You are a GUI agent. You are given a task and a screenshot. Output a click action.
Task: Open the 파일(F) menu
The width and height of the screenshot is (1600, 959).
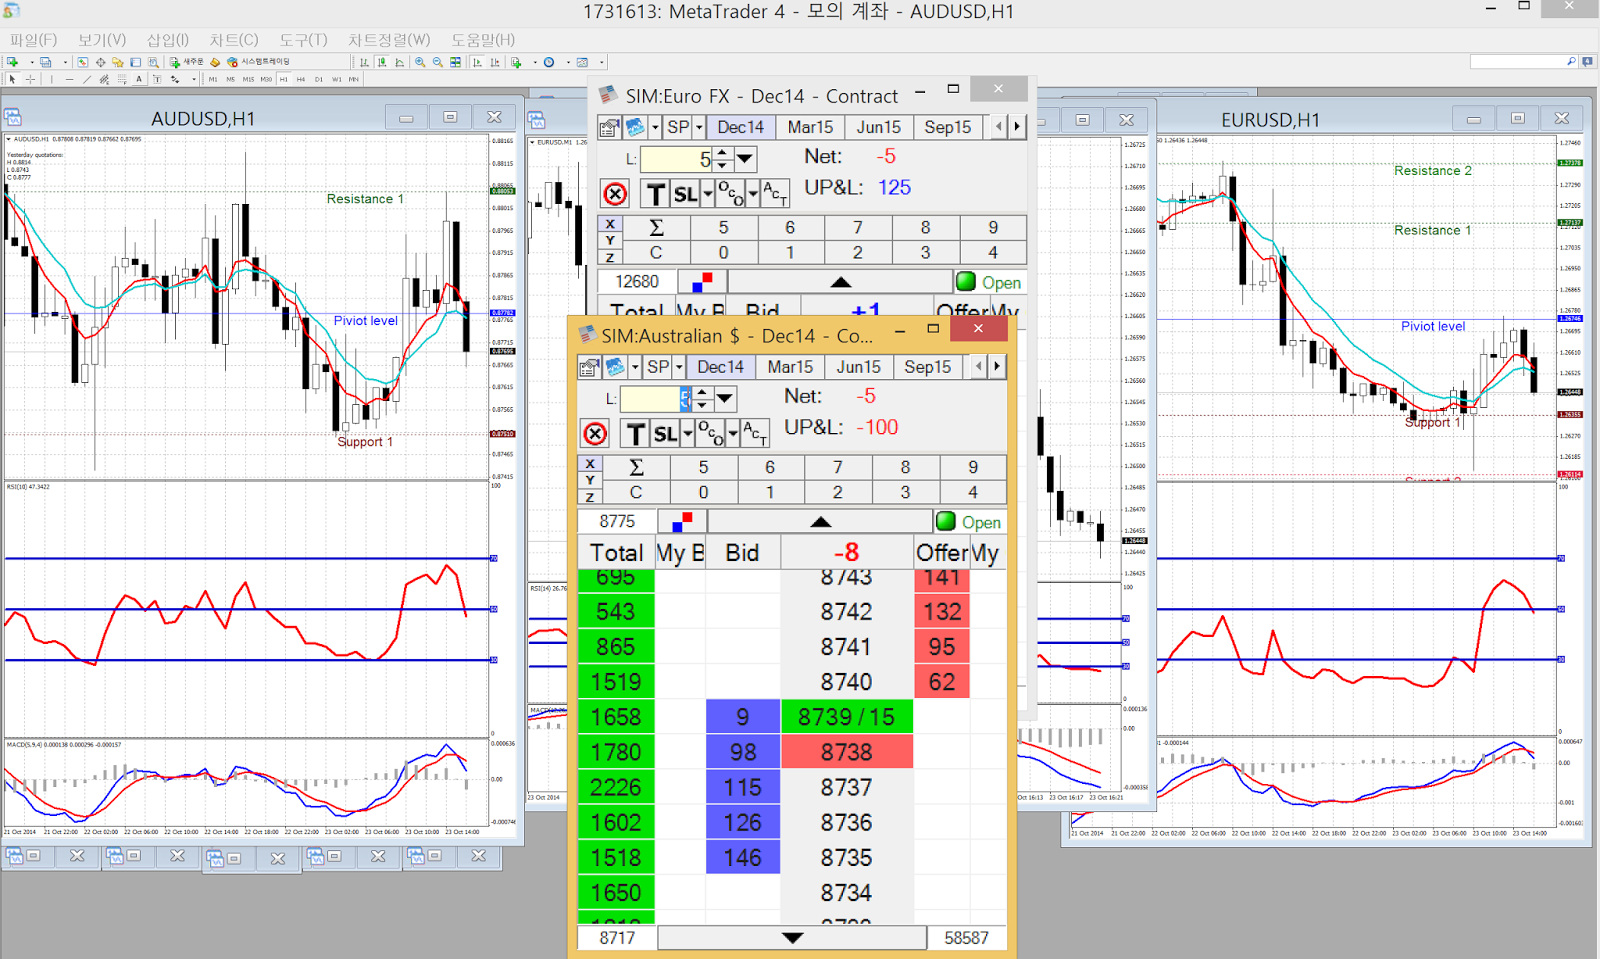[x=33, y=40]
